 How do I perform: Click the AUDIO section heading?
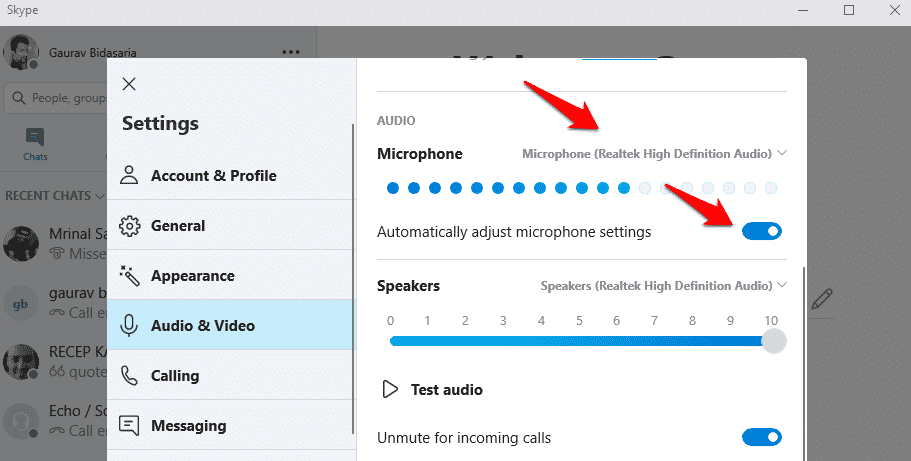pyautogui.click(x=396, y=121)
